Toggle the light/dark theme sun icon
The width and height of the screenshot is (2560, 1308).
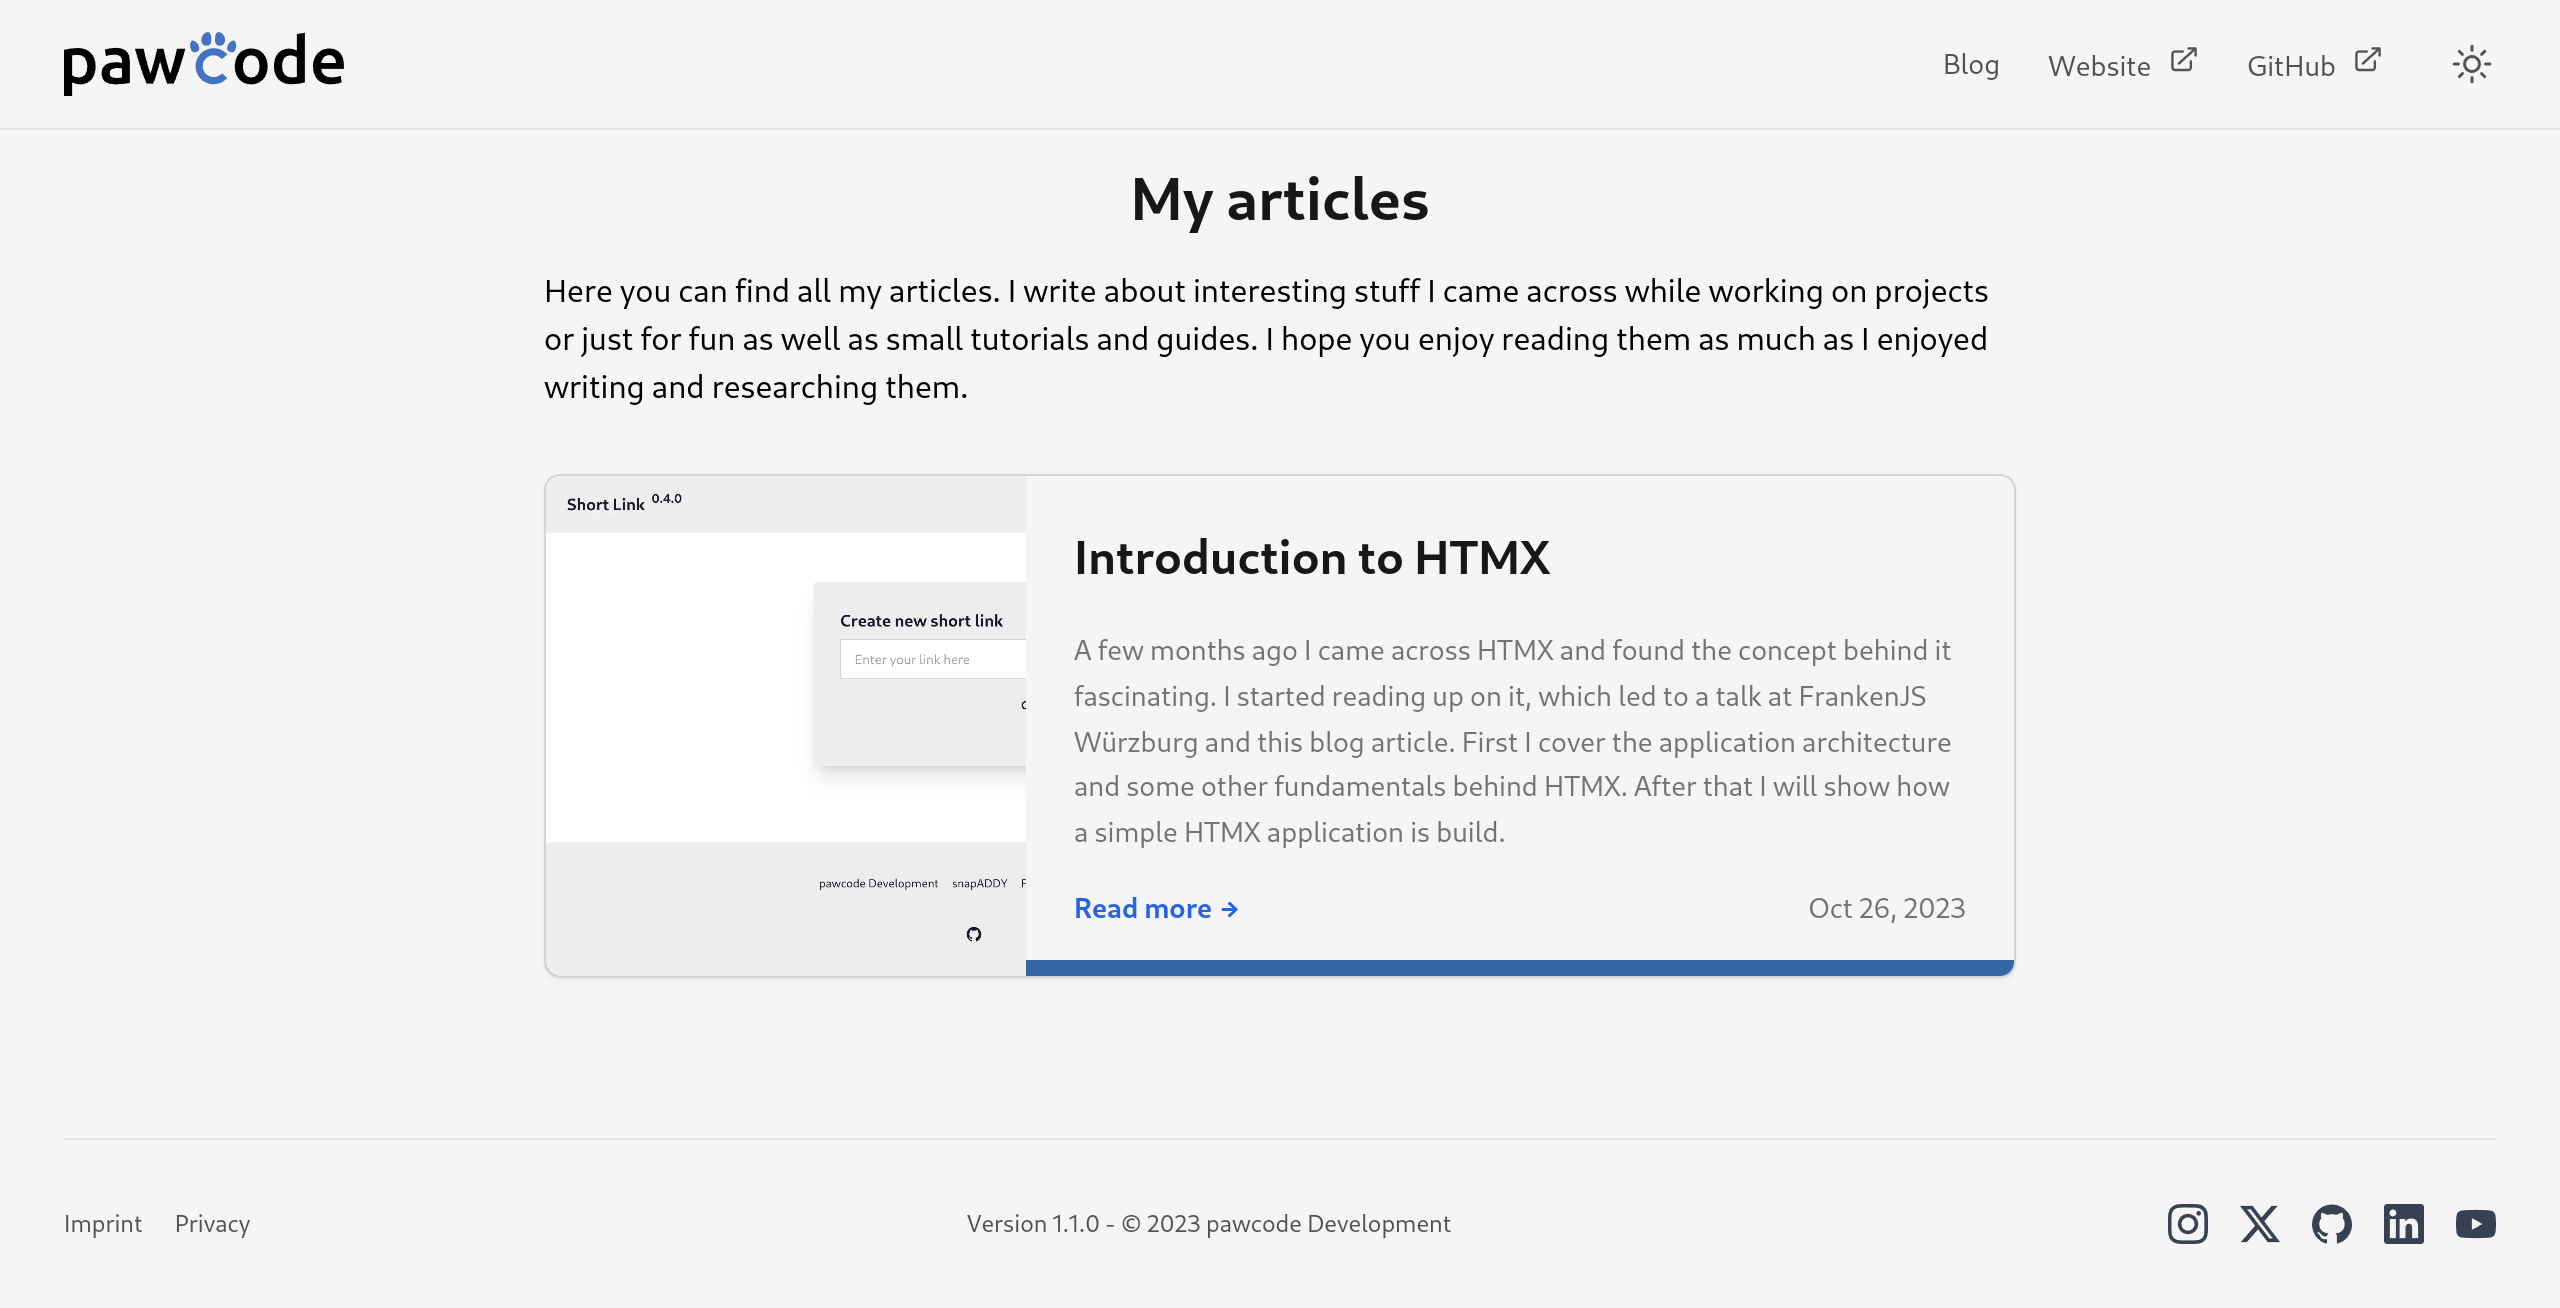pyautogui.click(x=2471, y=65)
